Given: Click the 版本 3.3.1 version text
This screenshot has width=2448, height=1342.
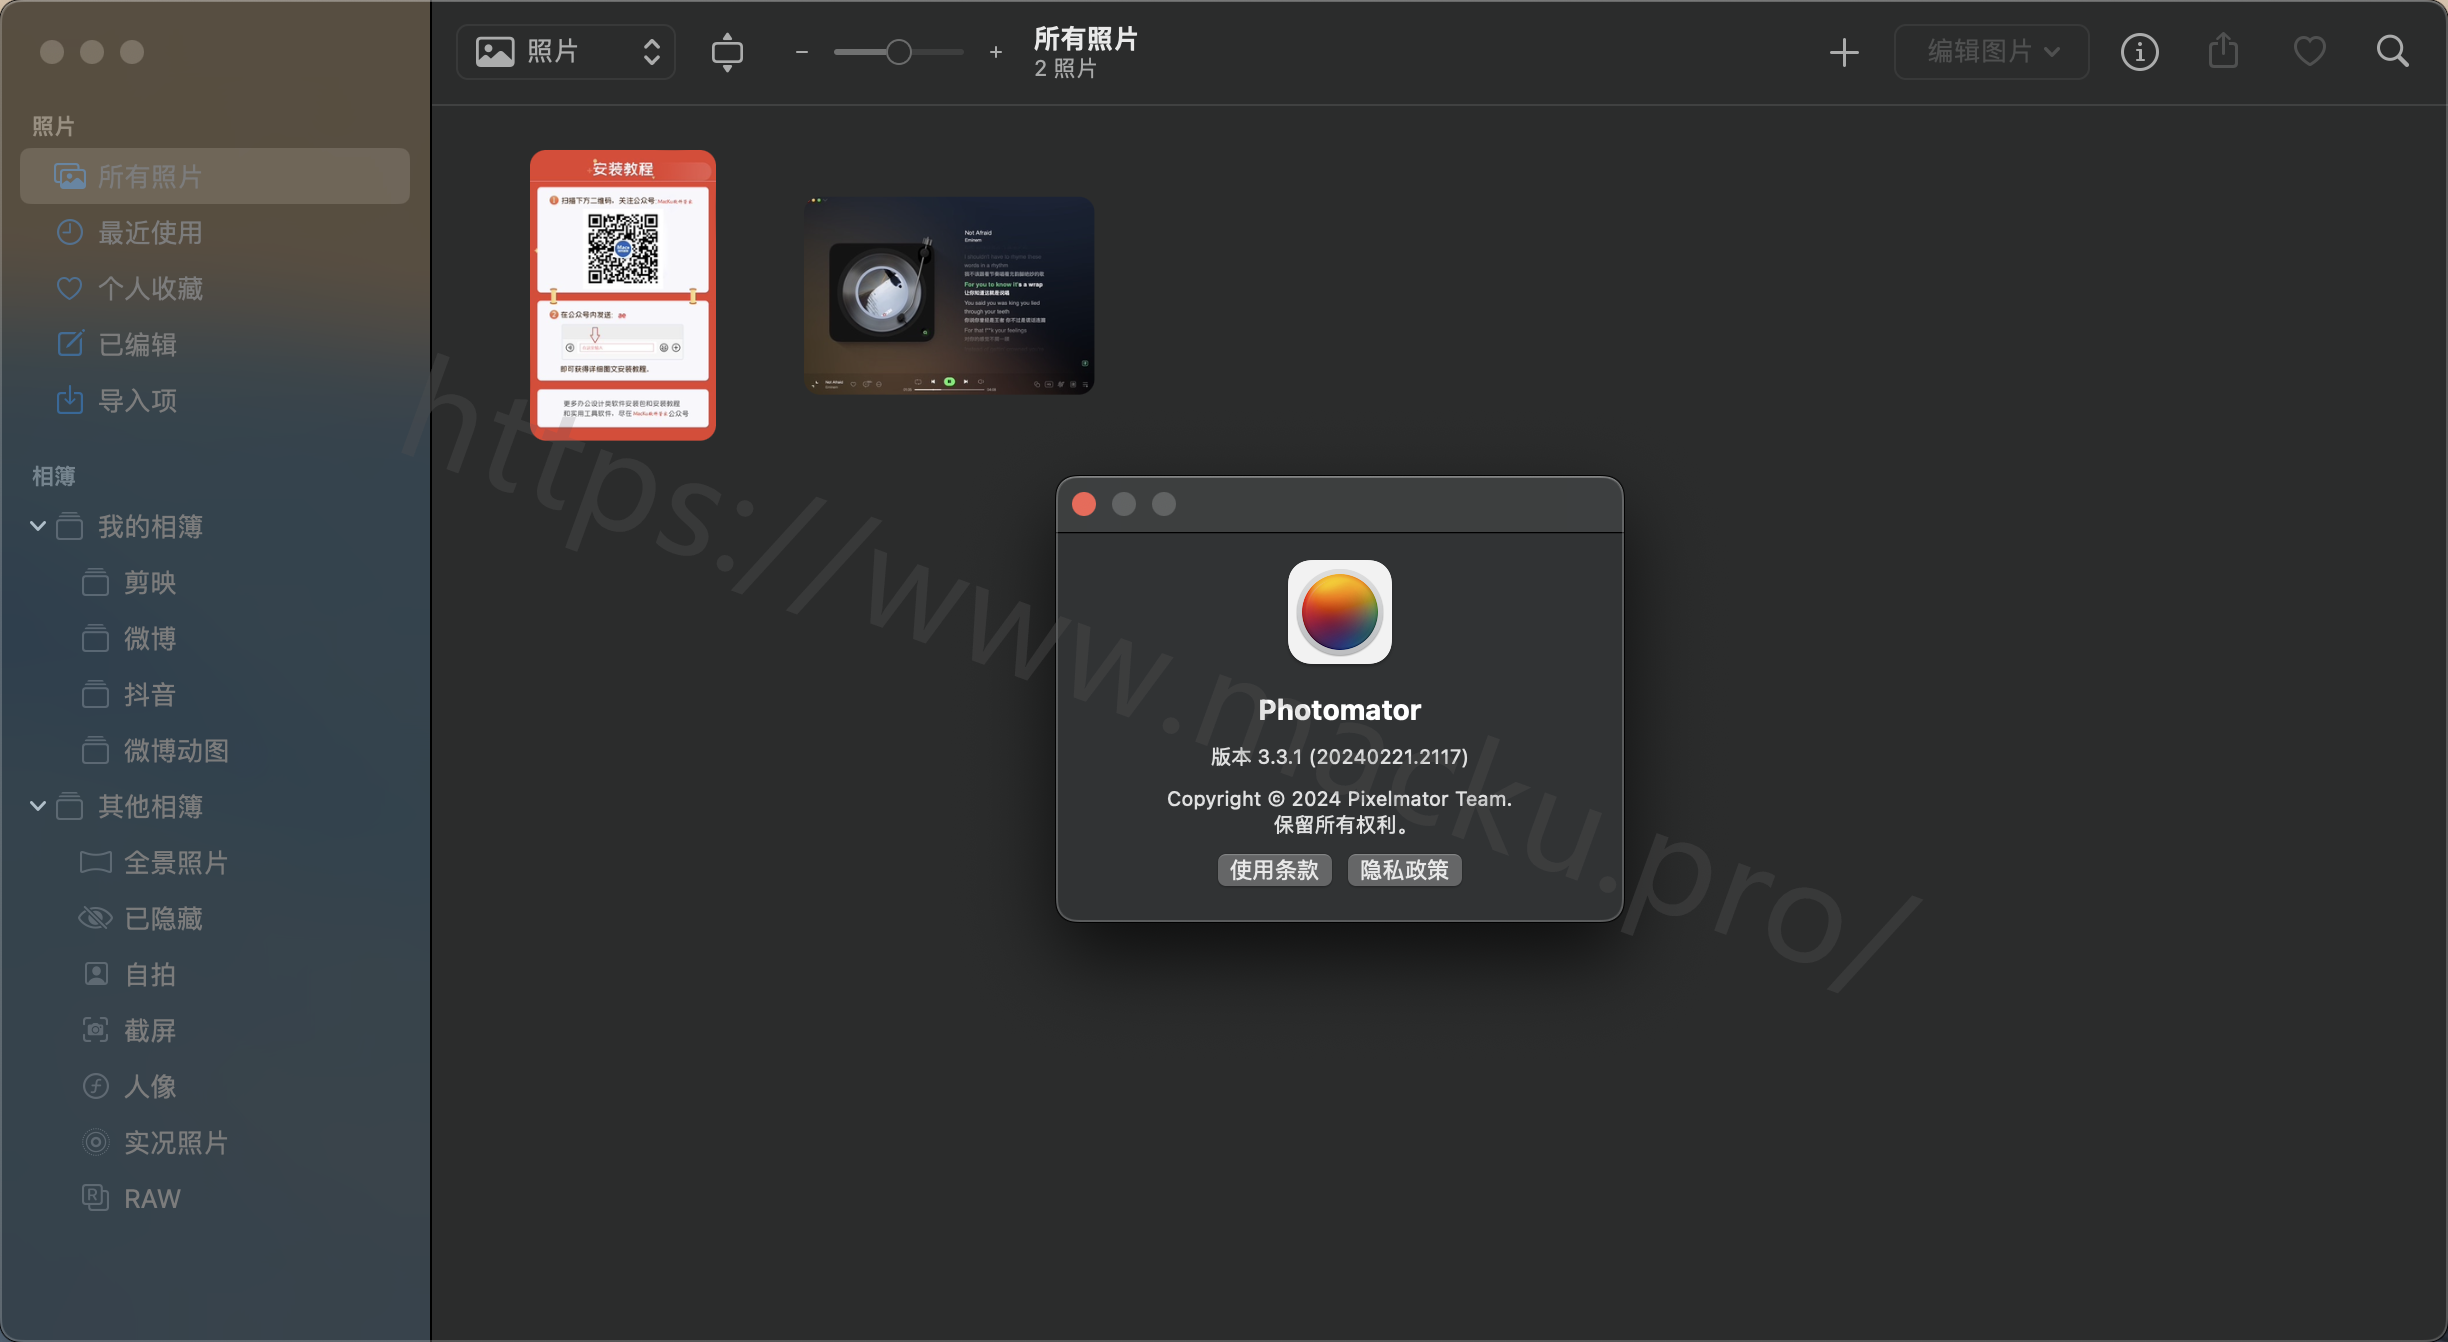Looking at the screenshot, I should pyautogui.click(x=1339, y=757).
